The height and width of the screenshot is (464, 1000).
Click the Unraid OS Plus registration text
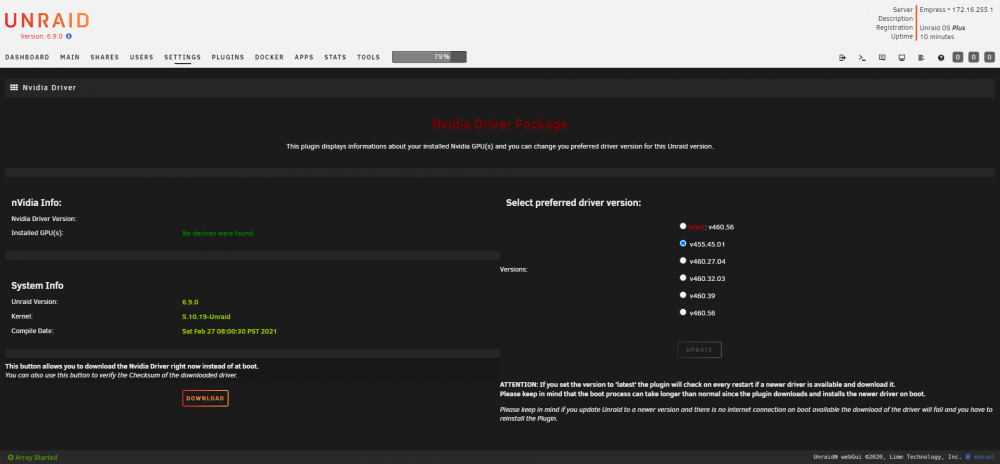[942, 28]
